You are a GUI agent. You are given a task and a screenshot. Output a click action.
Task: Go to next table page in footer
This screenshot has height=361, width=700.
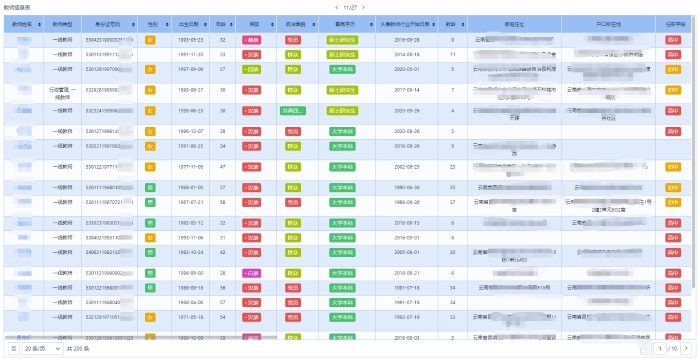pyautogui.click(x=686, y=348)
